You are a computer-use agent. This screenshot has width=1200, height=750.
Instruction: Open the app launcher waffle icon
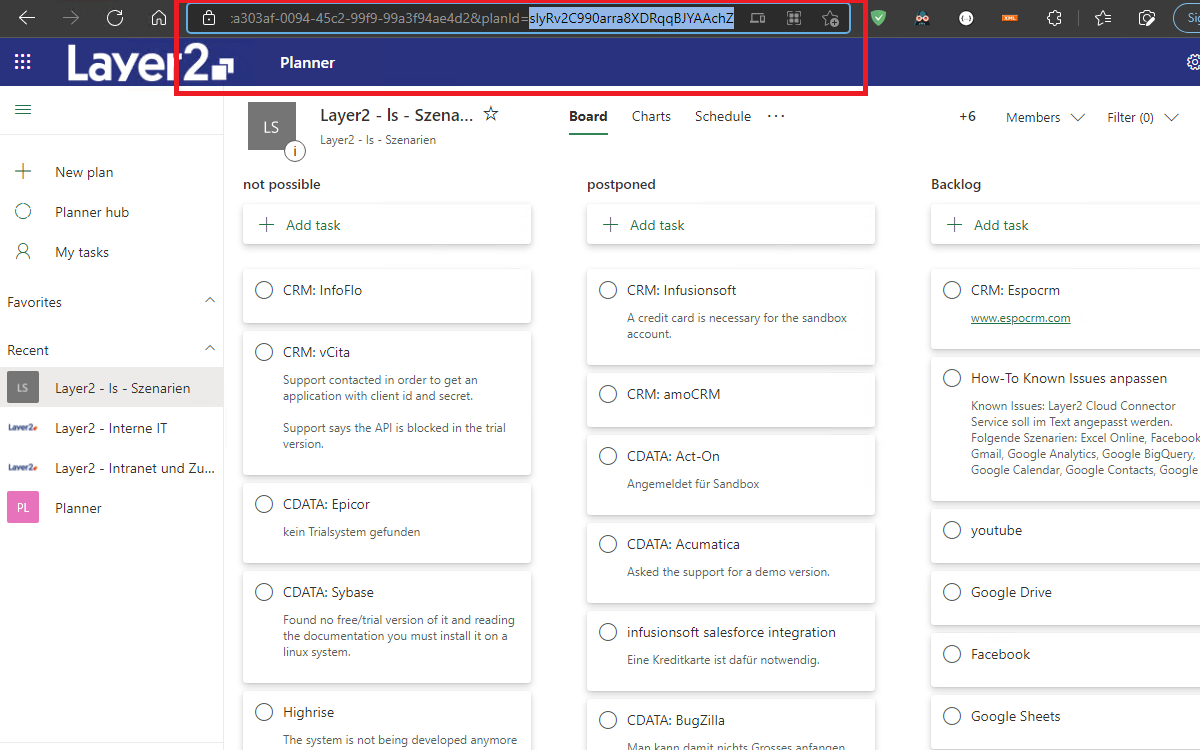22,63
